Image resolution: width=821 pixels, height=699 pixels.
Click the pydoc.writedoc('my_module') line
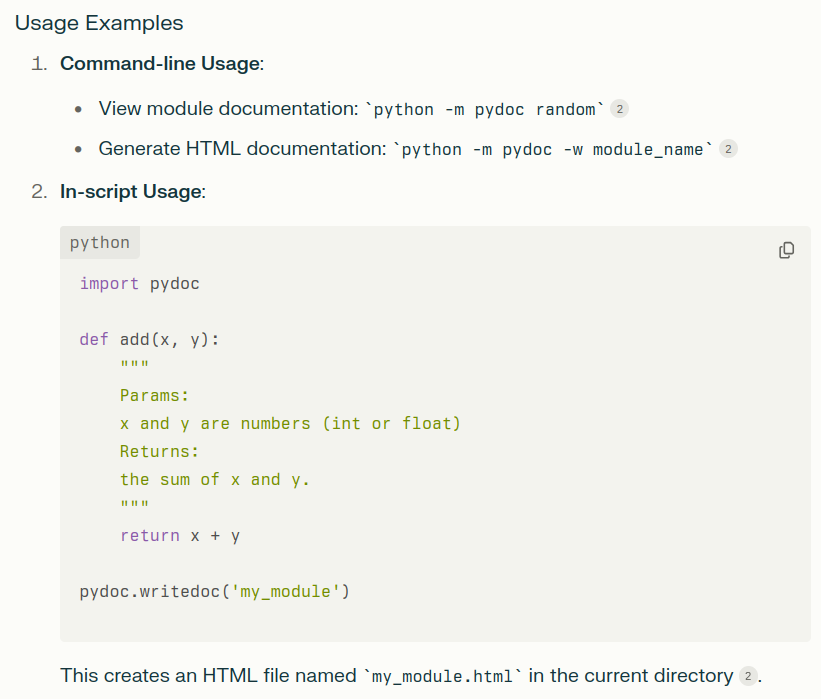pyautogui.click(x=215, y=592)
